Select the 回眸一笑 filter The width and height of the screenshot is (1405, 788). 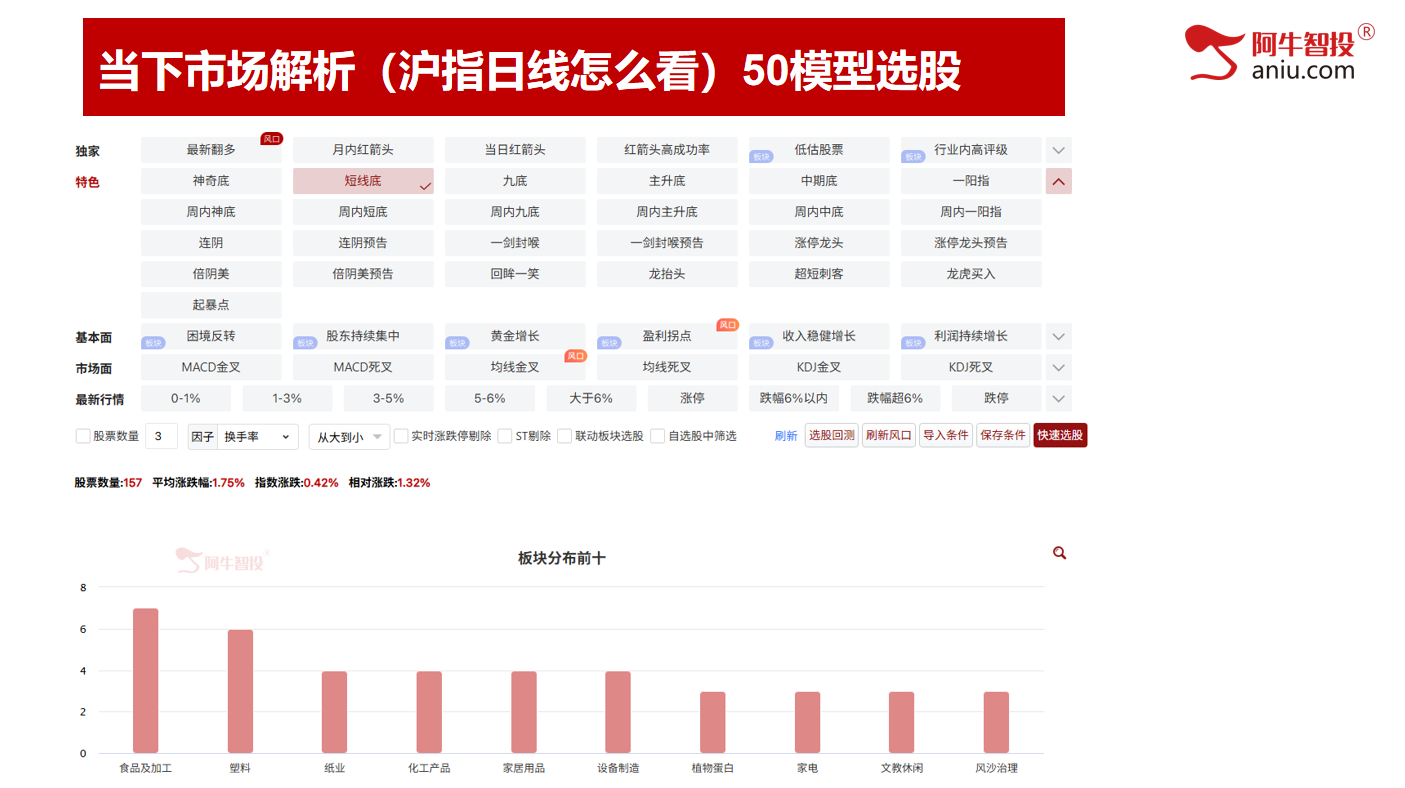click(515, 274)
